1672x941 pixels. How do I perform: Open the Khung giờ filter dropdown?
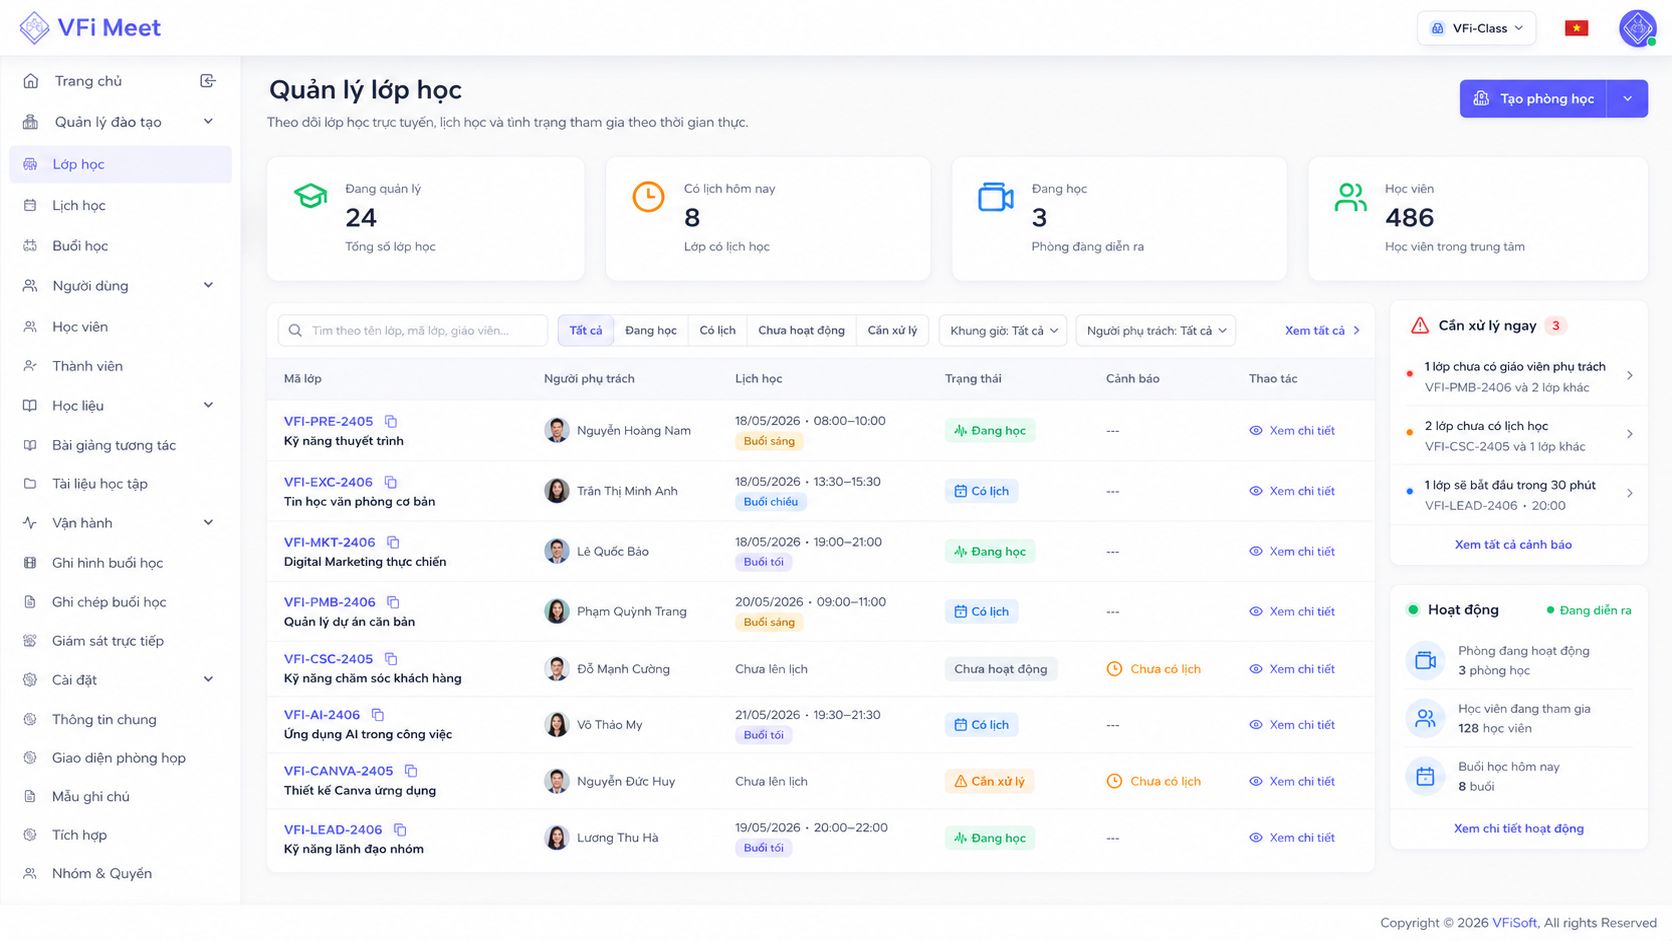pos(1003,331)
